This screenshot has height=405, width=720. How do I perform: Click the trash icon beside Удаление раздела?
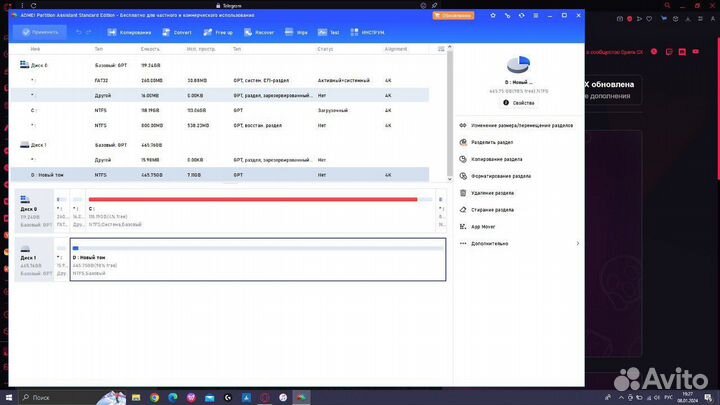coord(463,193)
